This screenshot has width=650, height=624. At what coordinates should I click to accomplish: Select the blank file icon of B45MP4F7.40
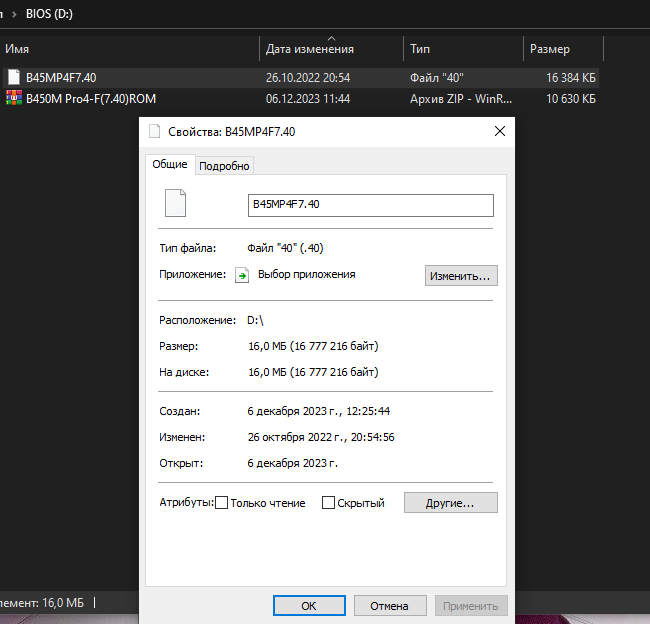[x=14, y=78]
